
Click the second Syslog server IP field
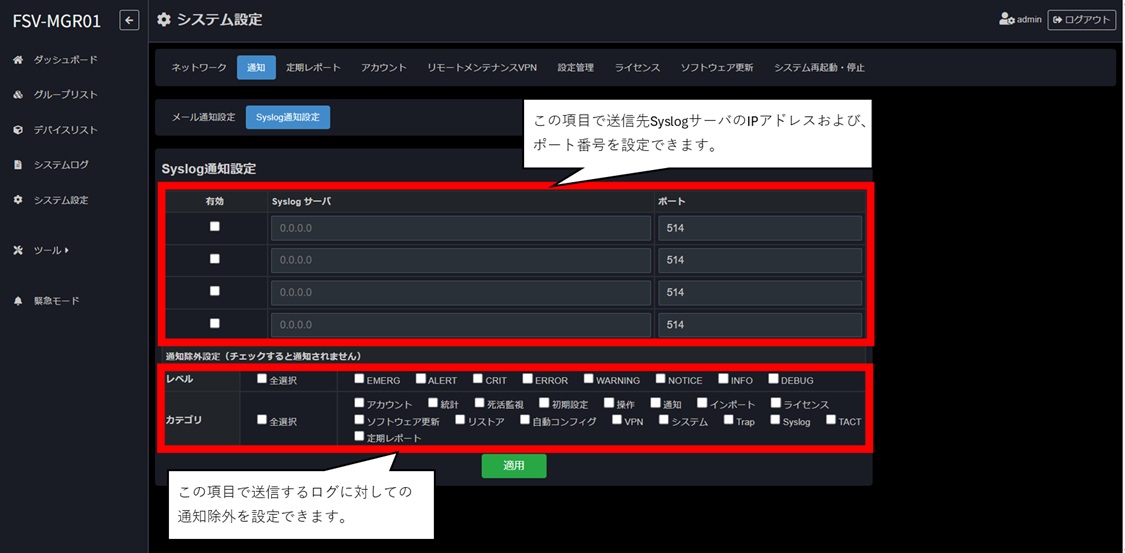461,260
